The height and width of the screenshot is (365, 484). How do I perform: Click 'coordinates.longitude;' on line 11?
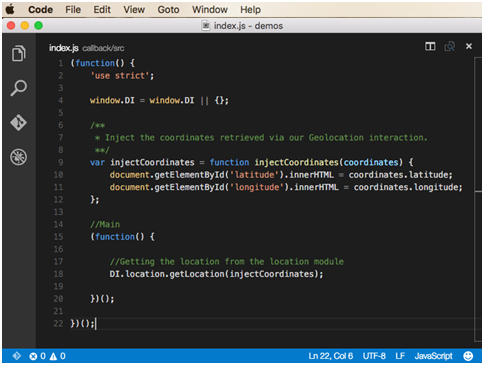click(x=408, y=187)
